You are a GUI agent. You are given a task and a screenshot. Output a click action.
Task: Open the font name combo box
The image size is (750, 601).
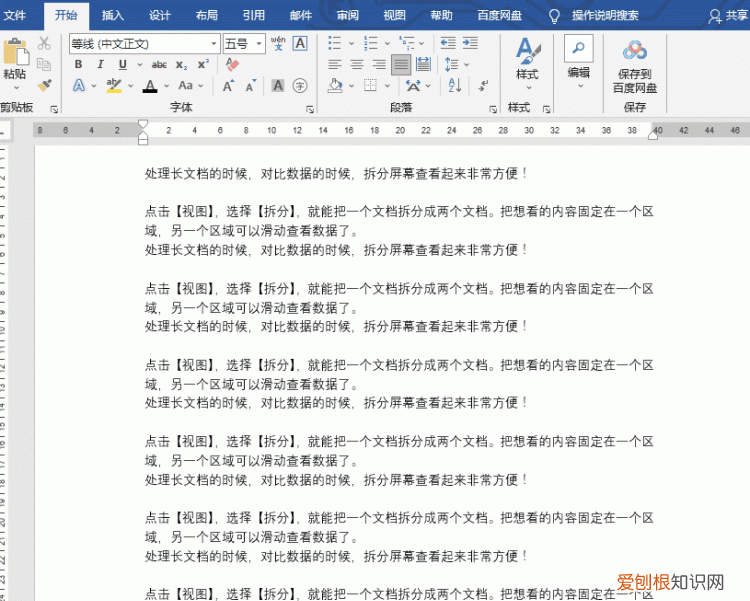[144, 44]
